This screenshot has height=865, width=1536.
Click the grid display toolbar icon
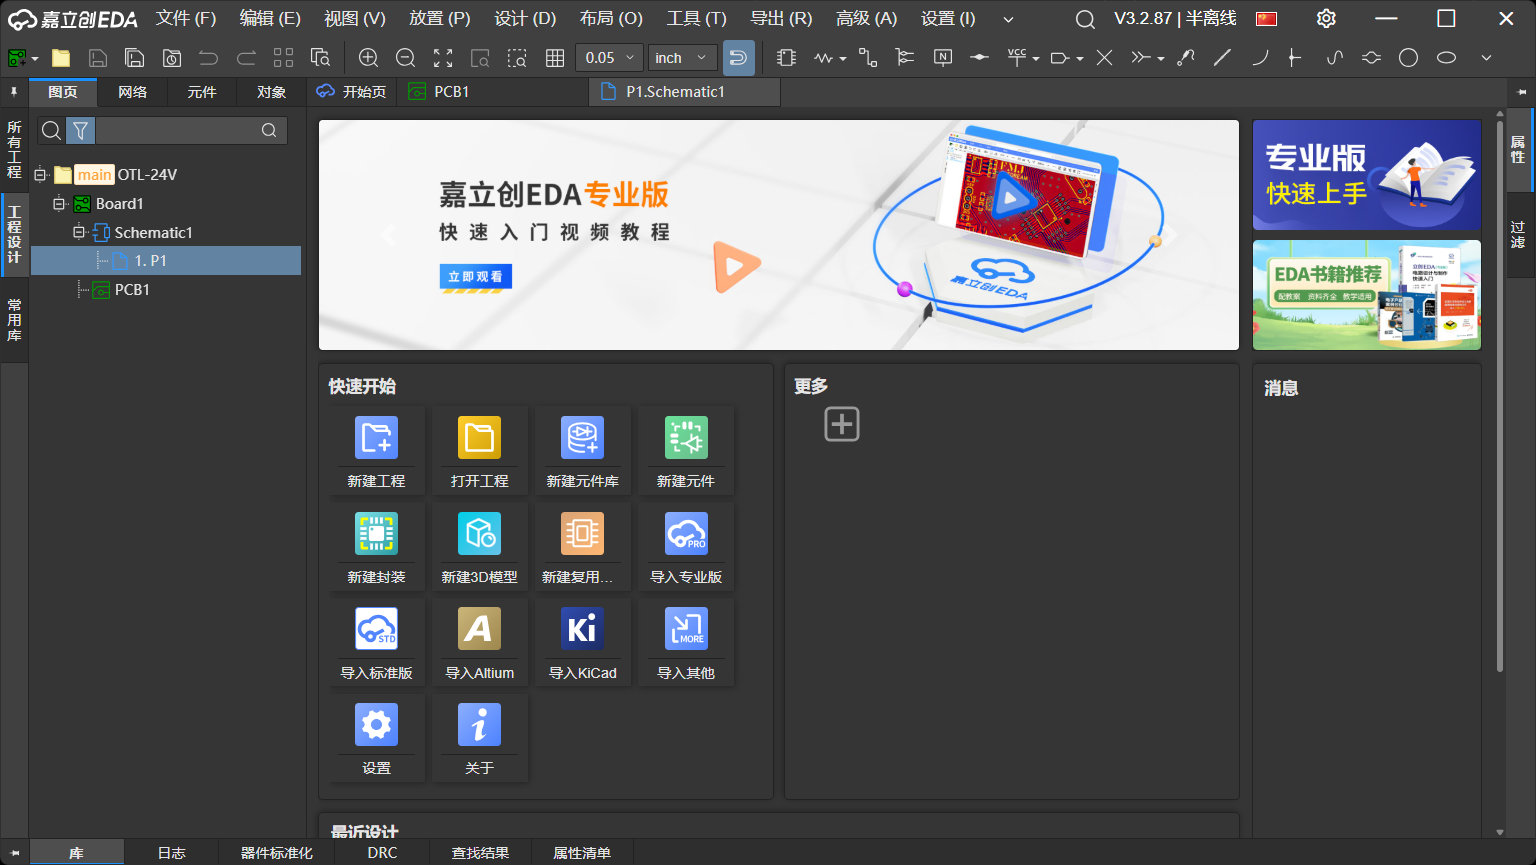tap(555, 58)
